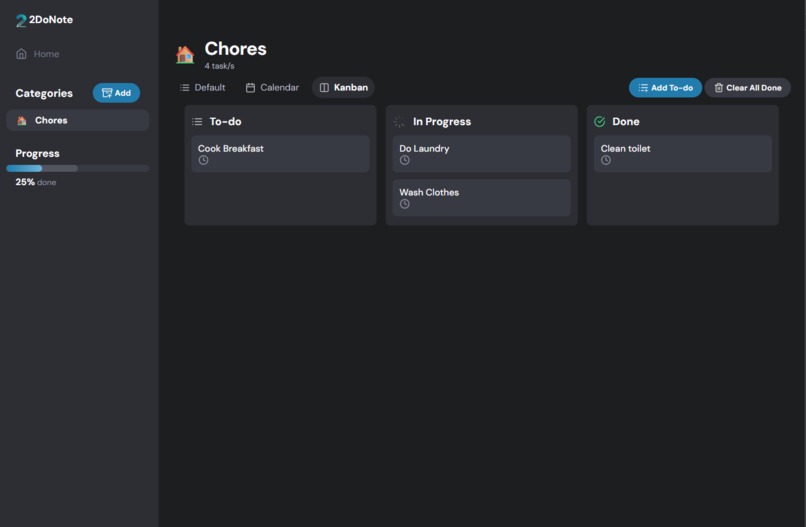
Task: Click the clock icon on Clean toilet
Action: tap(606, 160)
